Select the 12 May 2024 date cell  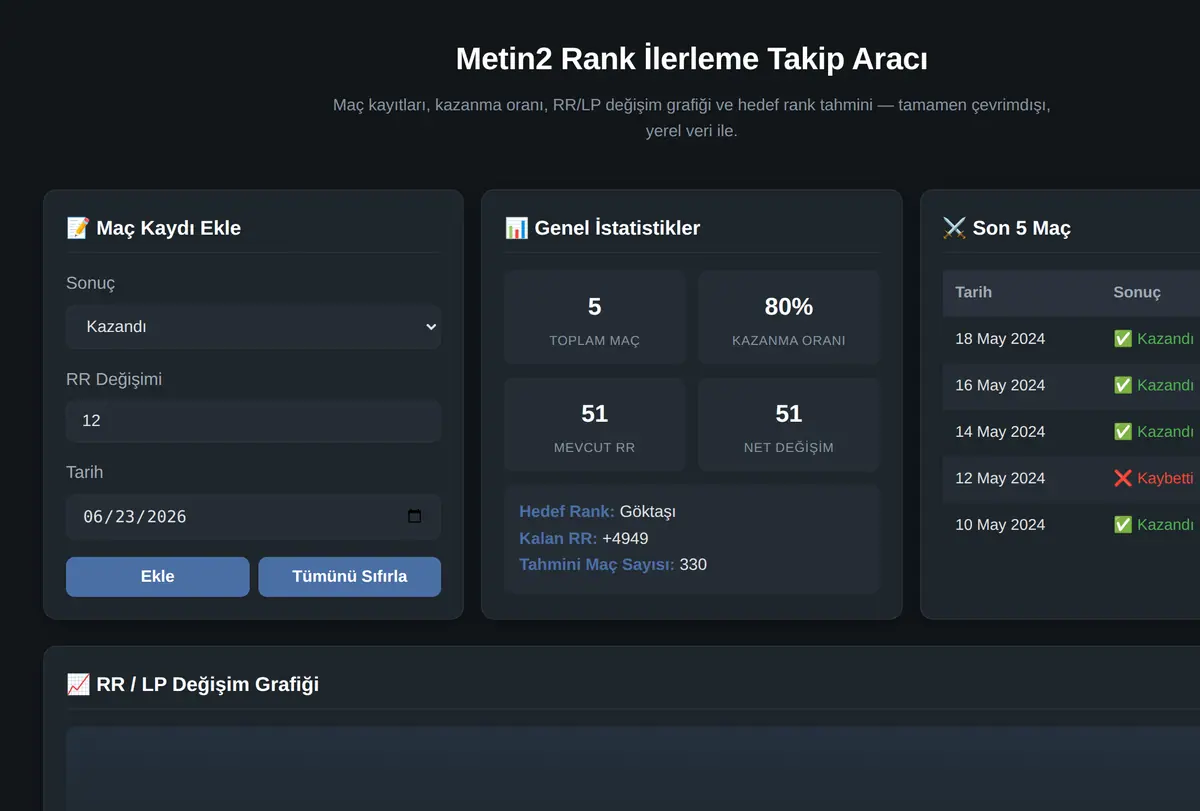(1000, 478)
